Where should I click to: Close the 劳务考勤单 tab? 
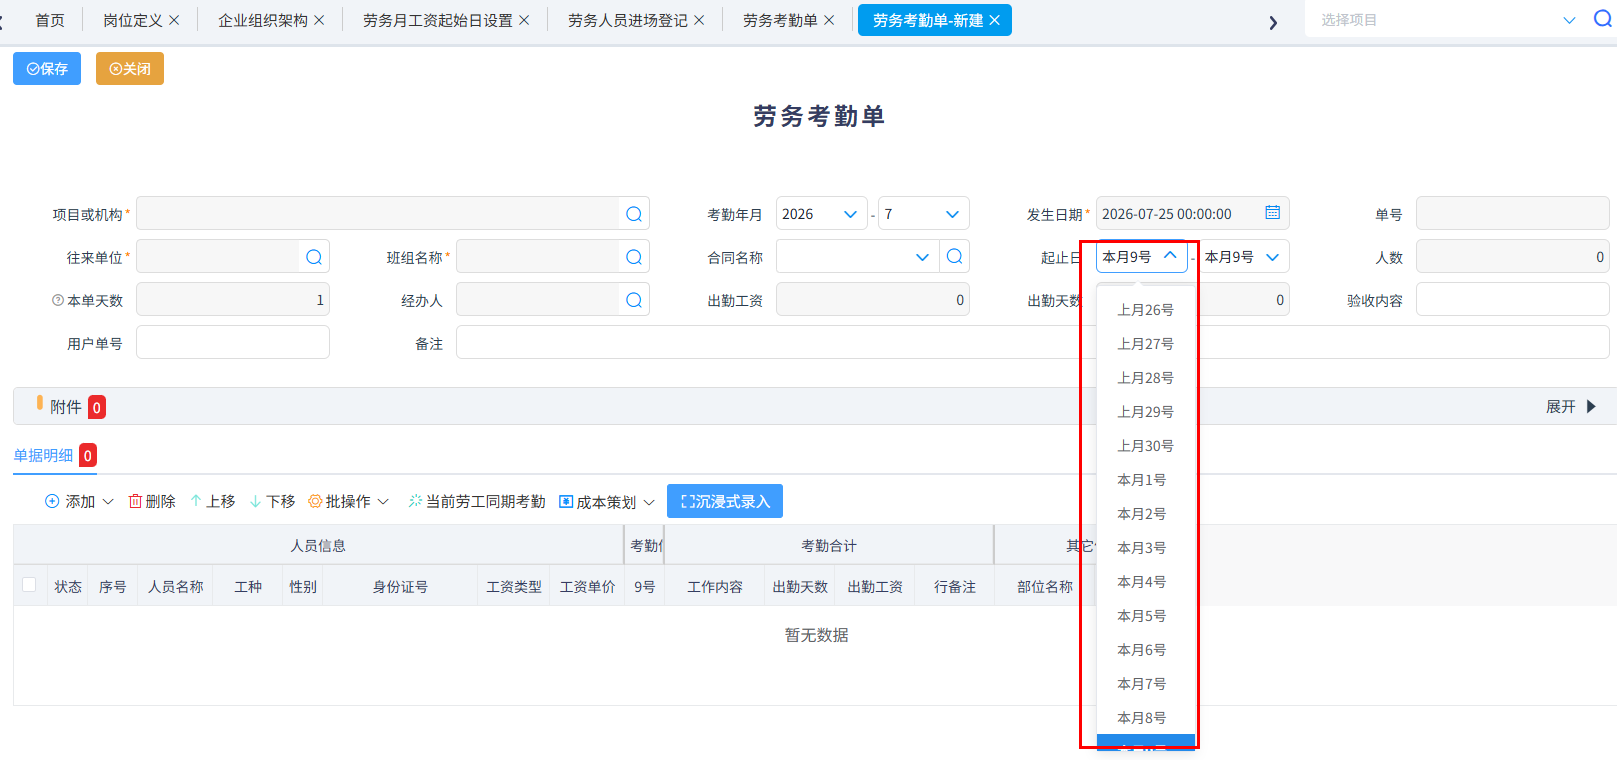[x=829, y=20]
